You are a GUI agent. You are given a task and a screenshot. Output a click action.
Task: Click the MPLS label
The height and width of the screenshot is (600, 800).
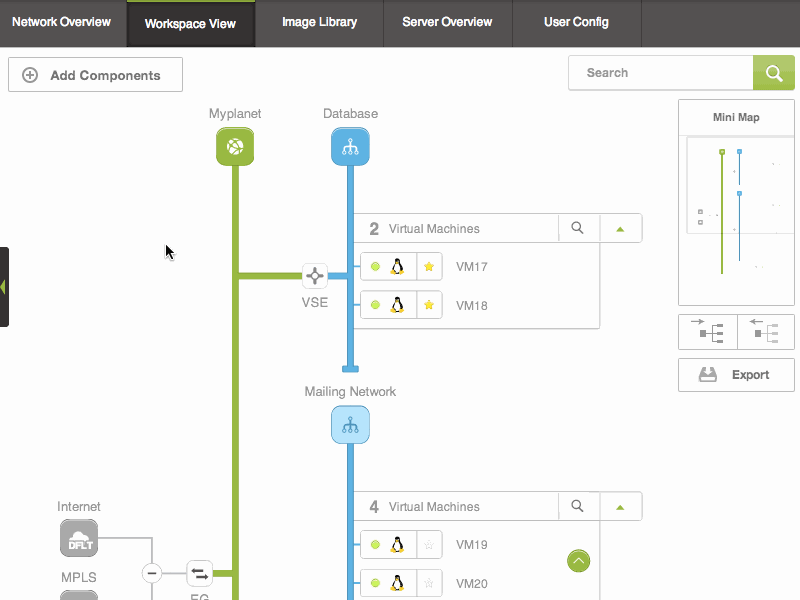[79, 578]
